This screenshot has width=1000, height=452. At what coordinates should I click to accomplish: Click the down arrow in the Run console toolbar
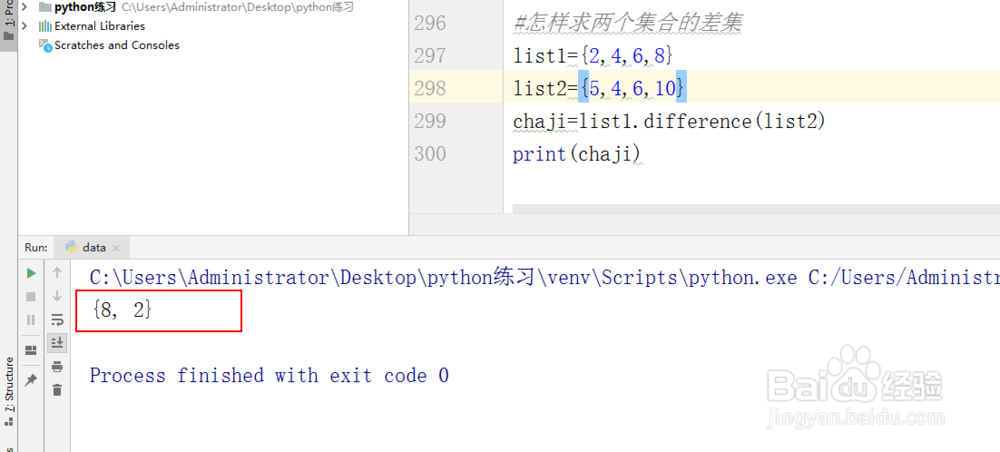57,296
